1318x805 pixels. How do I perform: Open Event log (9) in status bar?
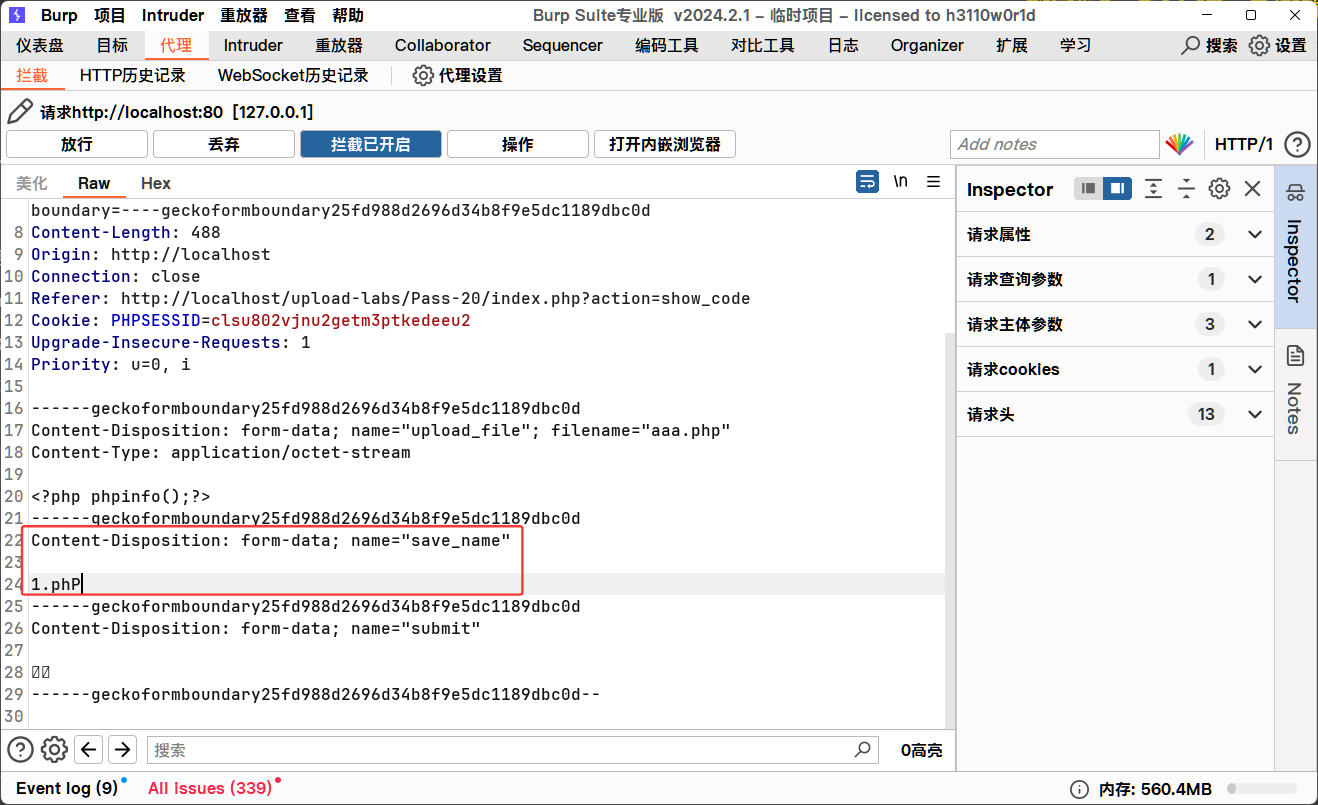pos(67,788)
